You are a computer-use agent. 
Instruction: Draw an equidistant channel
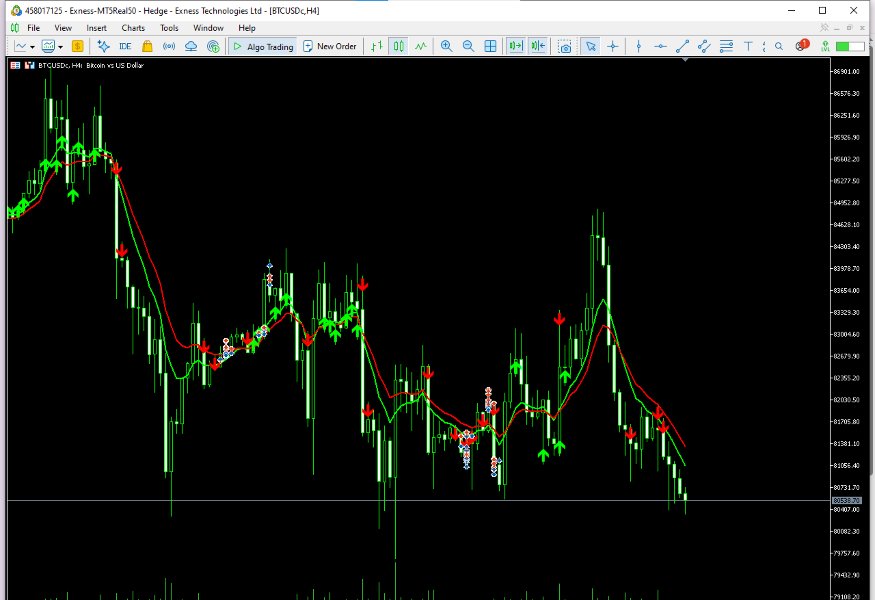pos(704,46)
